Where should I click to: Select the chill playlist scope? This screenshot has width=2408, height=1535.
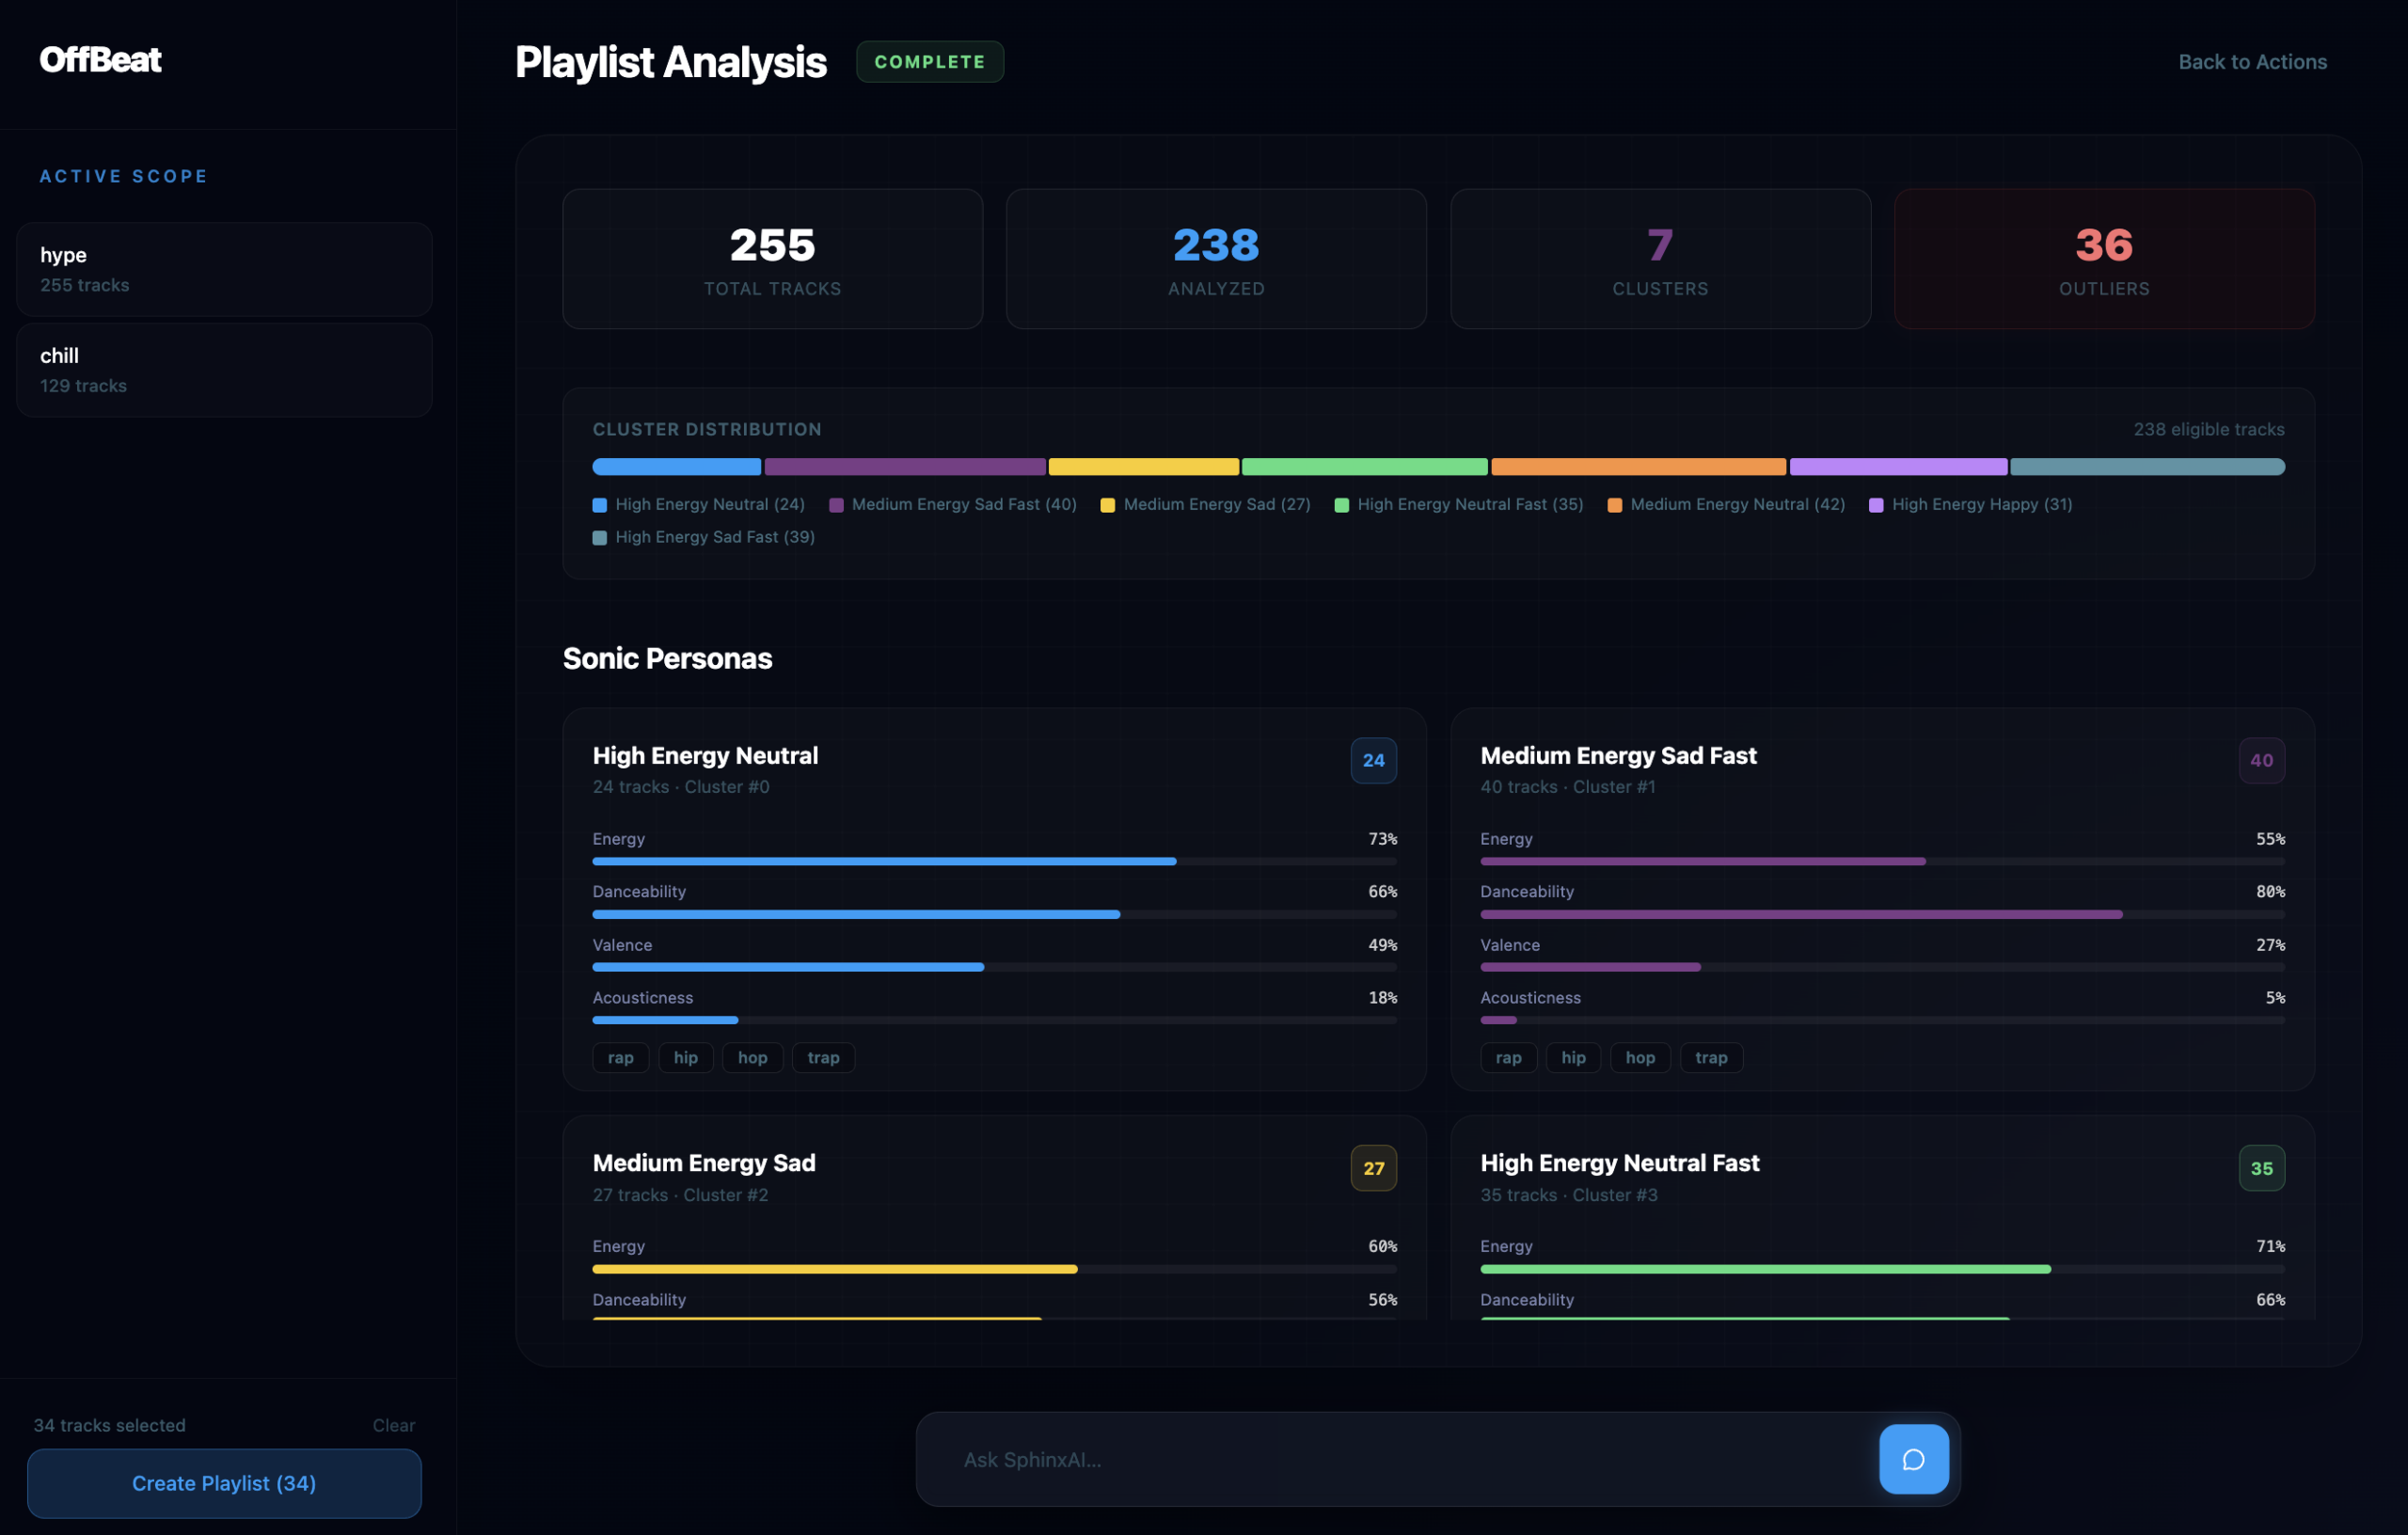(x=224, y=370)
